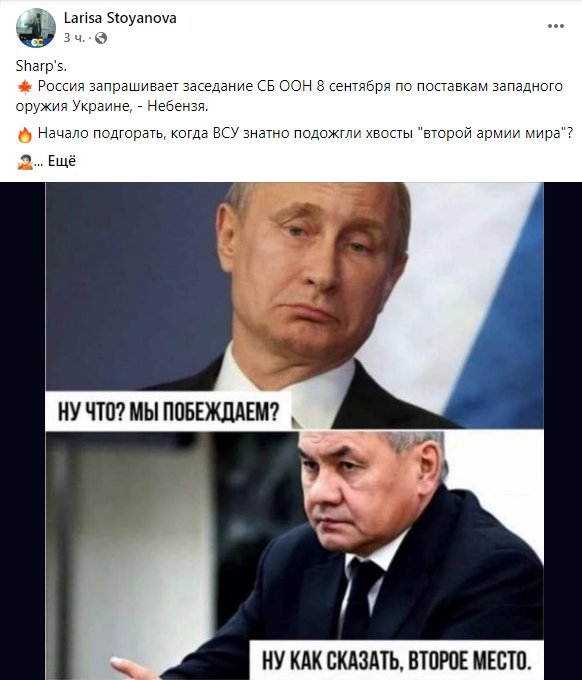Click the dark left margin beside the meme
This screenshot has width=582, height=680.
pos(23,431)
